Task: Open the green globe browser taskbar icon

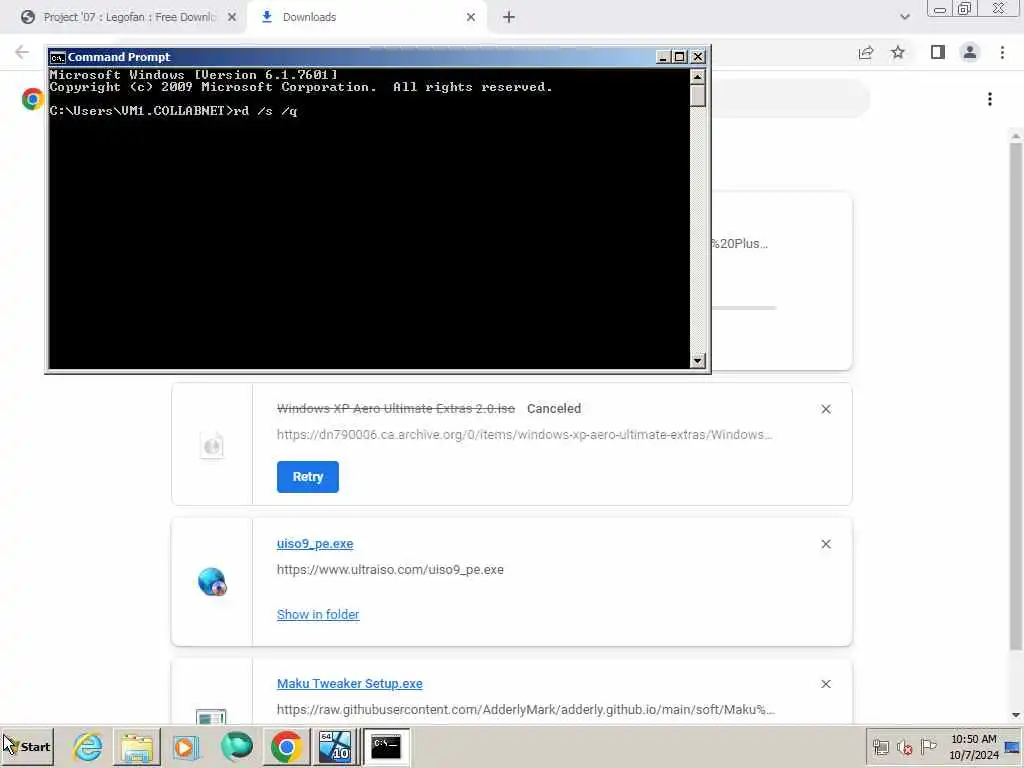Action: [236, 746]
